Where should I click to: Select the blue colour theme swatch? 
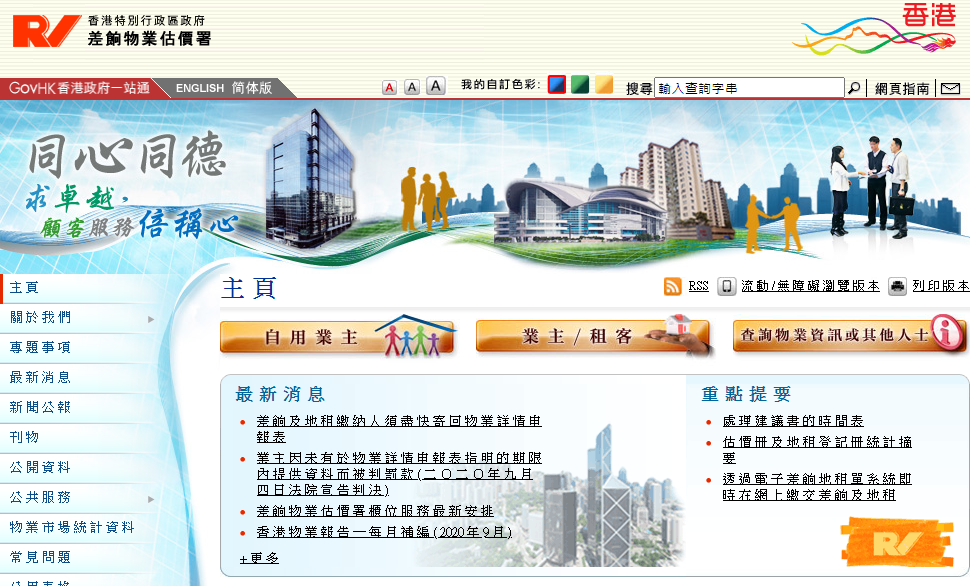point(557,85)
